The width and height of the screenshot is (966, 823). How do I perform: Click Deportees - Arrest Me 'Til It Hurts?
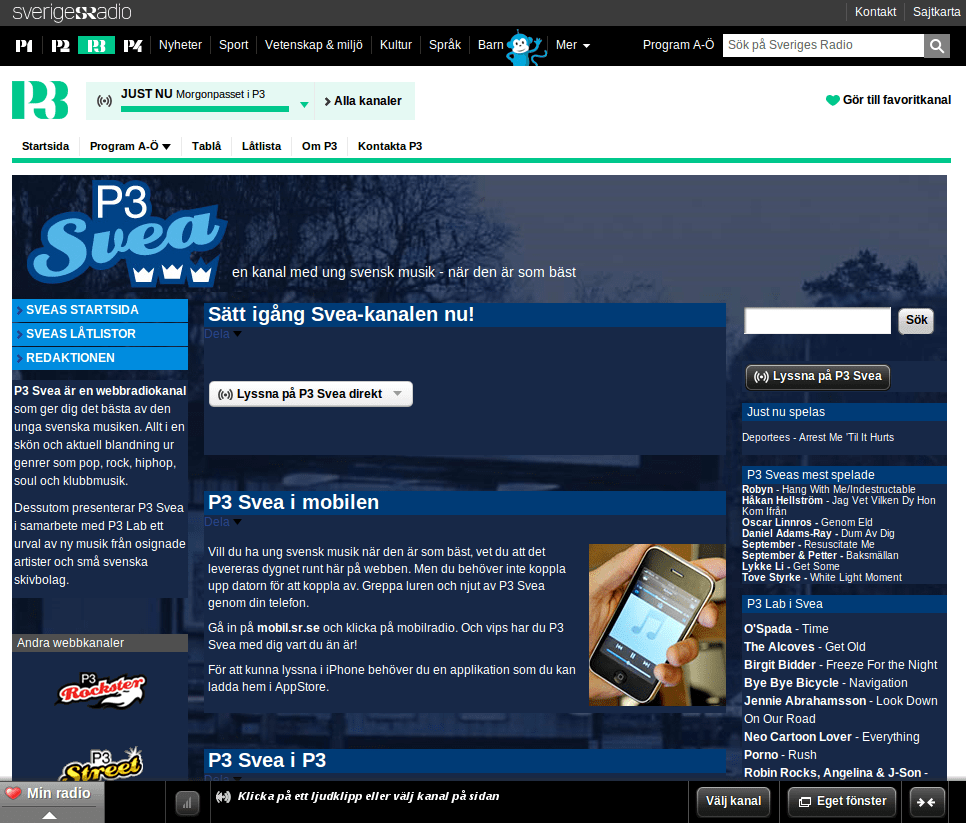tap(818, 437)
